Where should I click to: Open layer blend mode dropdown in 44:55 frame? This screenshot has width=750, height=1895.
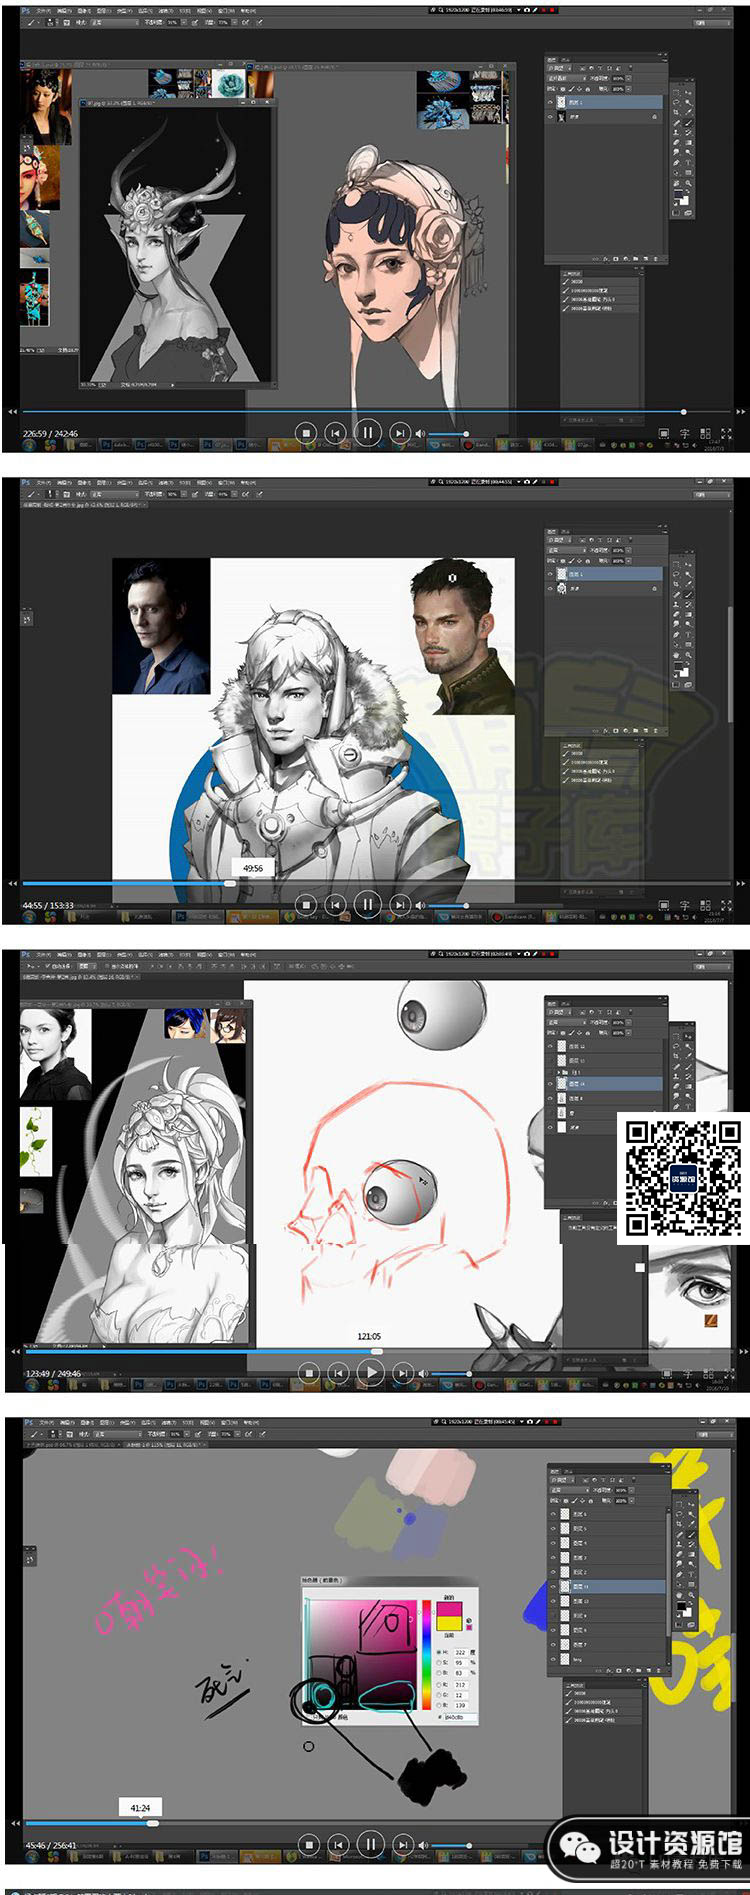point(565,549)
